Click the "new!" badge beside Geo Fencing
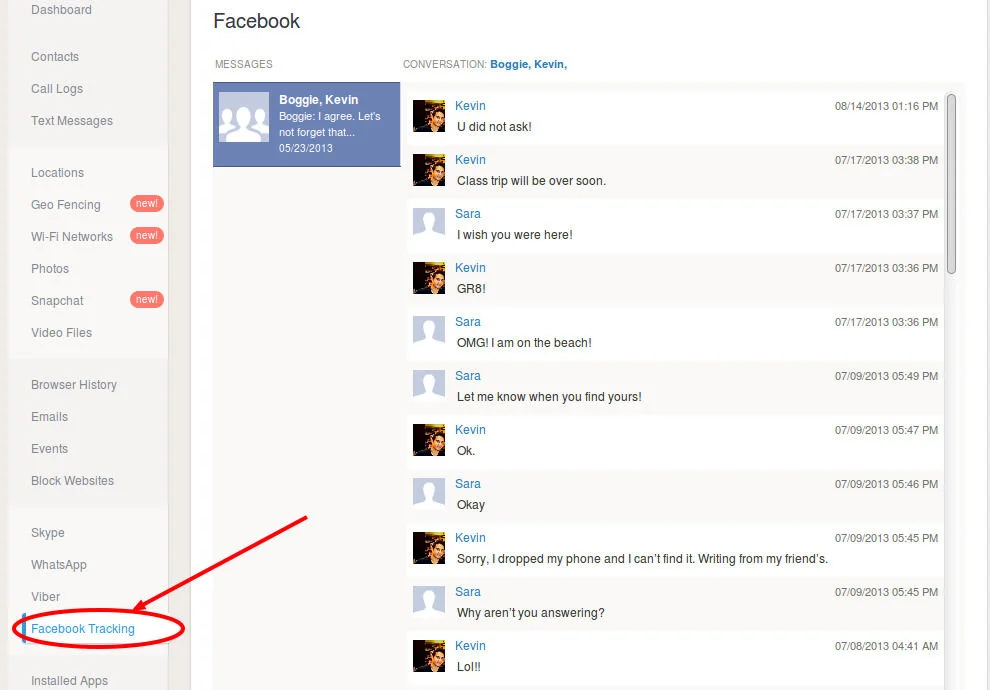The image size is (990, 690). pyautogui.click(x=146, y=204)
